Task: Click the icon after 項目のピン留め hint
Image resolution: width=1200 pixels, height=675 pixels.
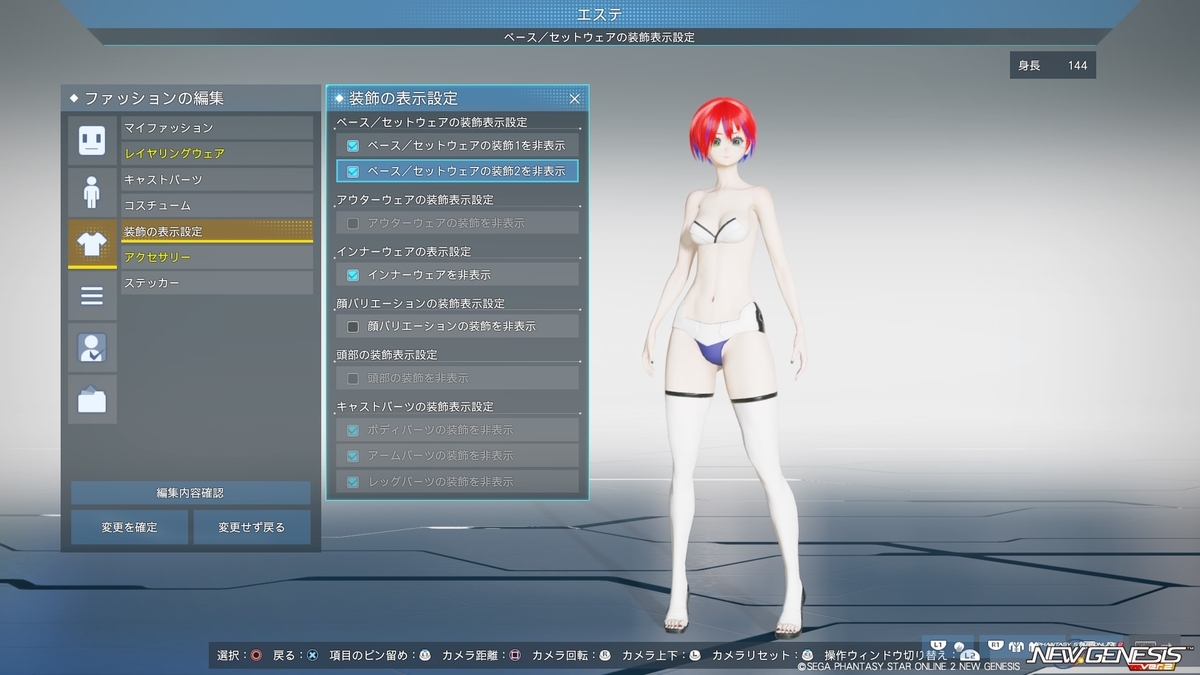Action: 425,656
